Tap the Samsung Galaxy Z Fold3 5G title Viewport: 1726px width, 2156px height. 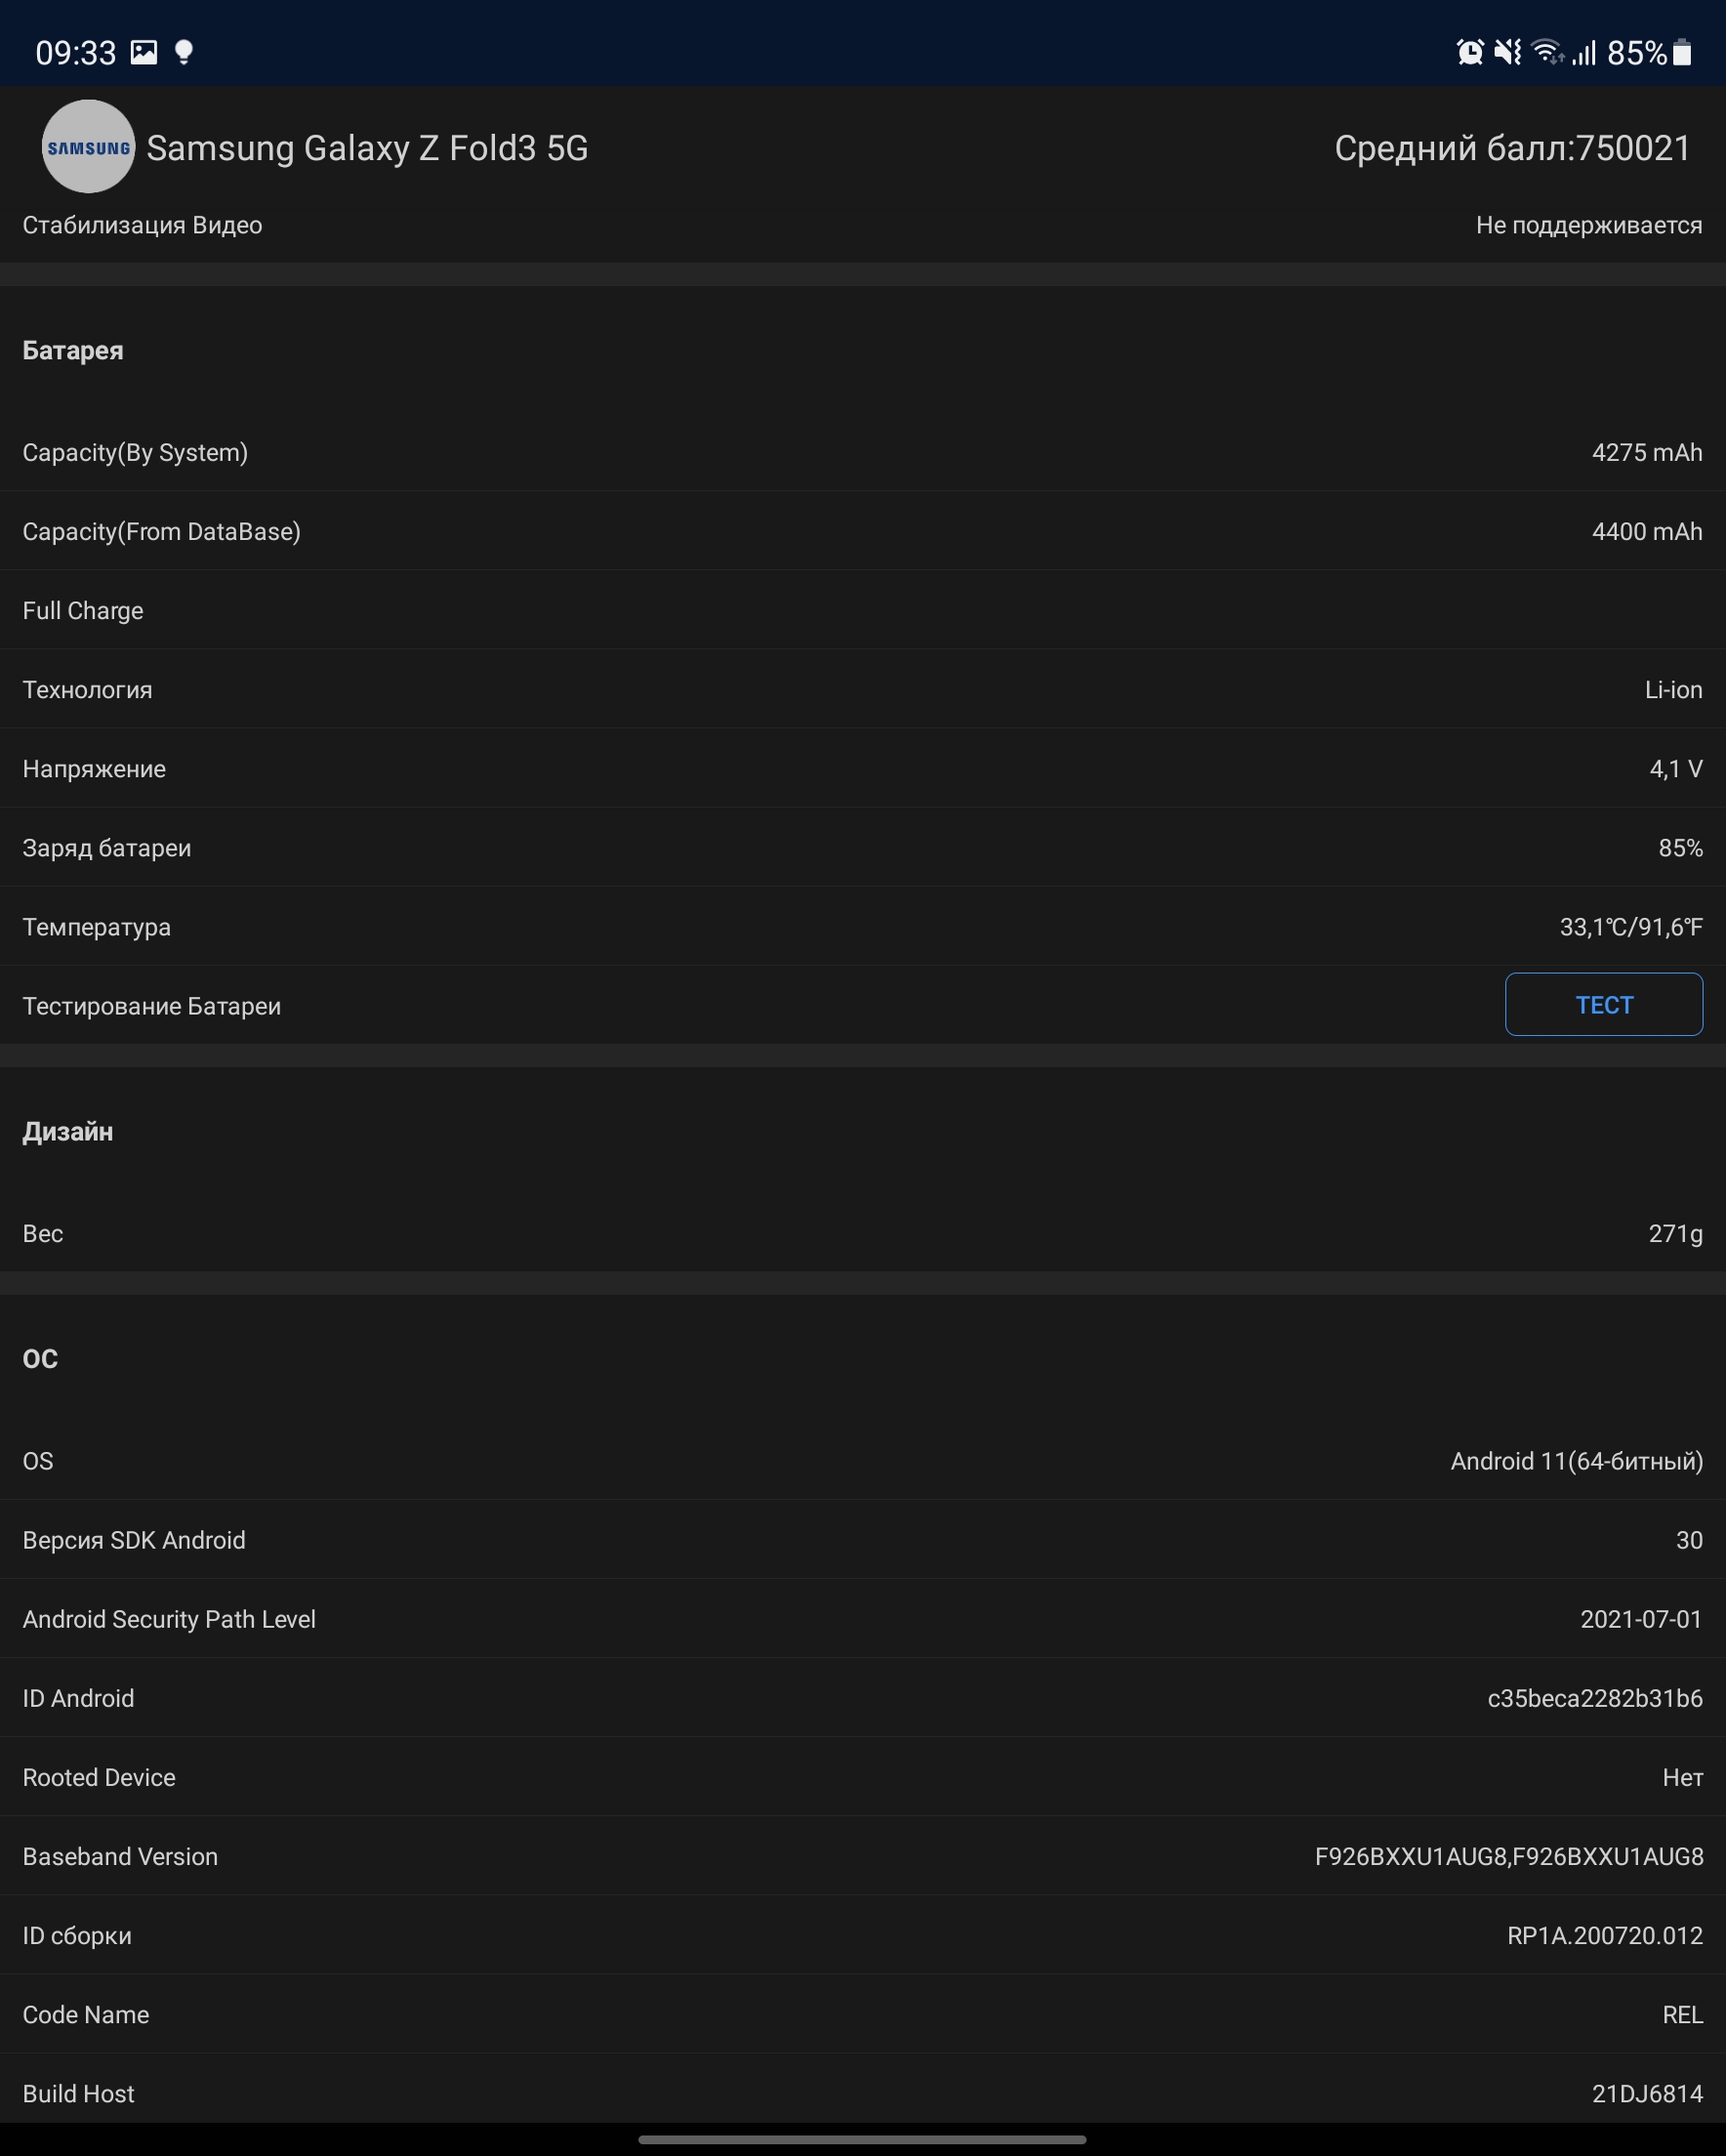(367, 148)
